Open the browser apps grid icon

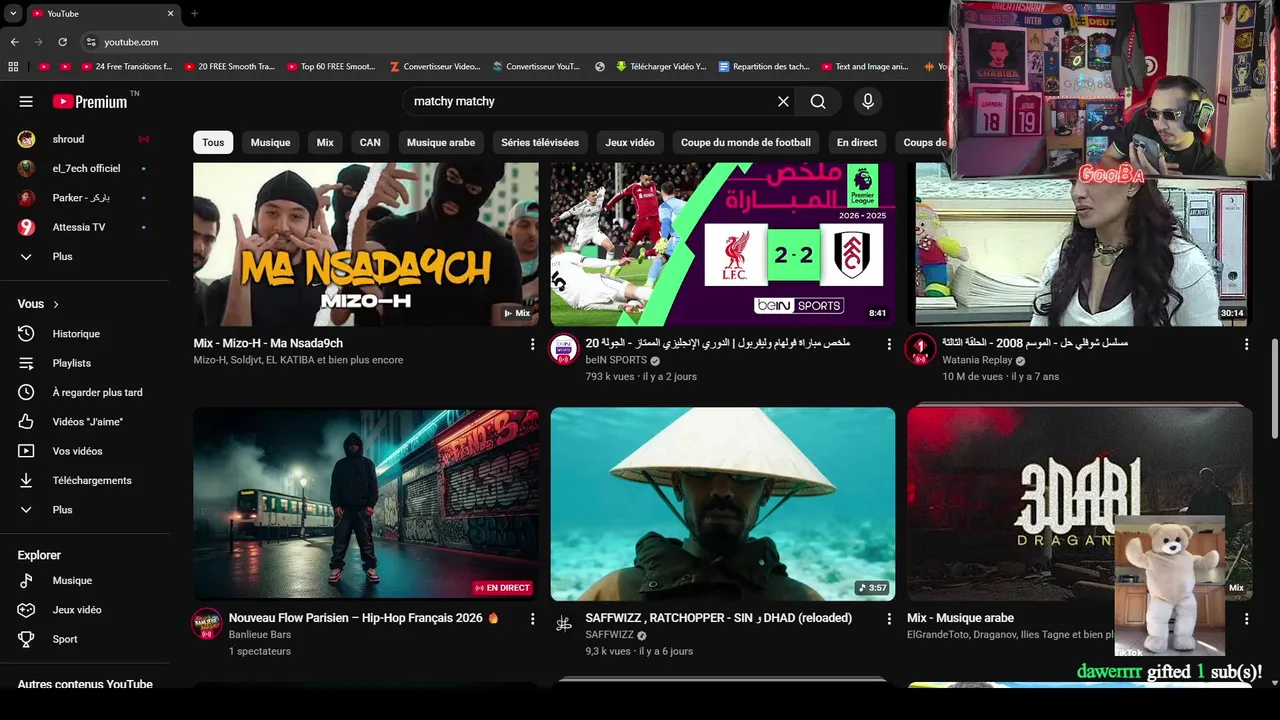13,67
